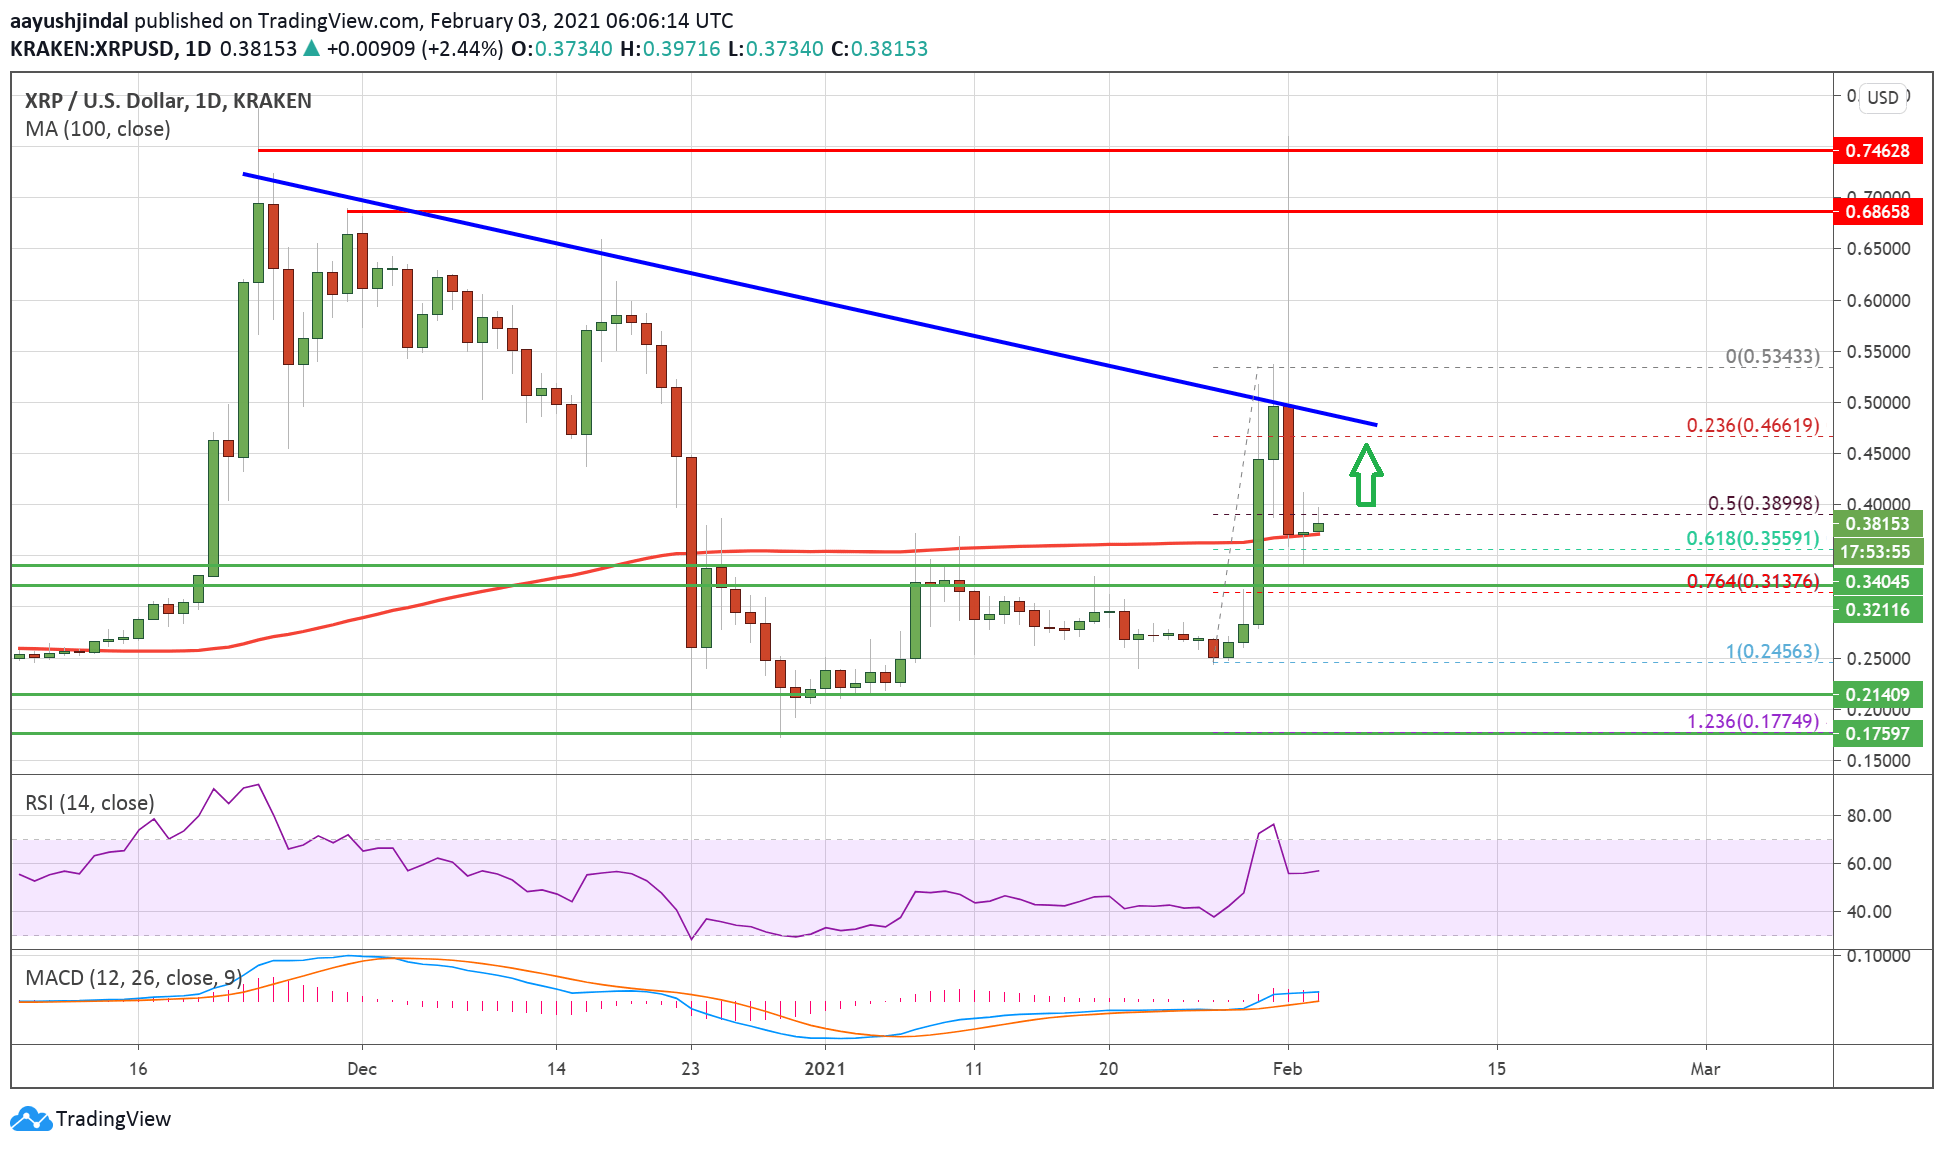1944x1149 pixels.
Task: Click the MA (100, close) indicator label
Action: 98,129
